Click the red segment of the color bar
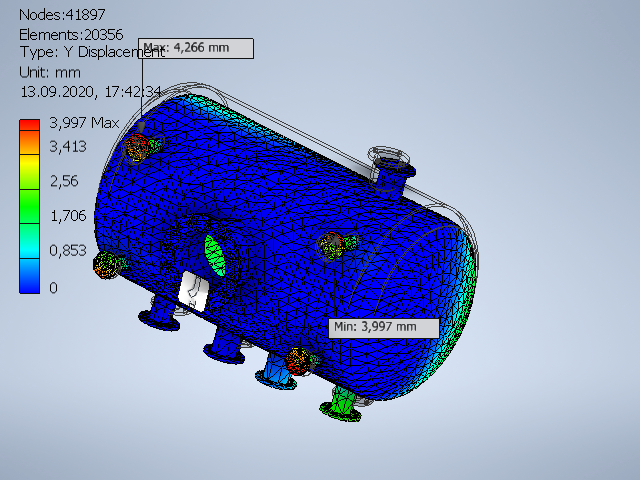 pos(29,125)
